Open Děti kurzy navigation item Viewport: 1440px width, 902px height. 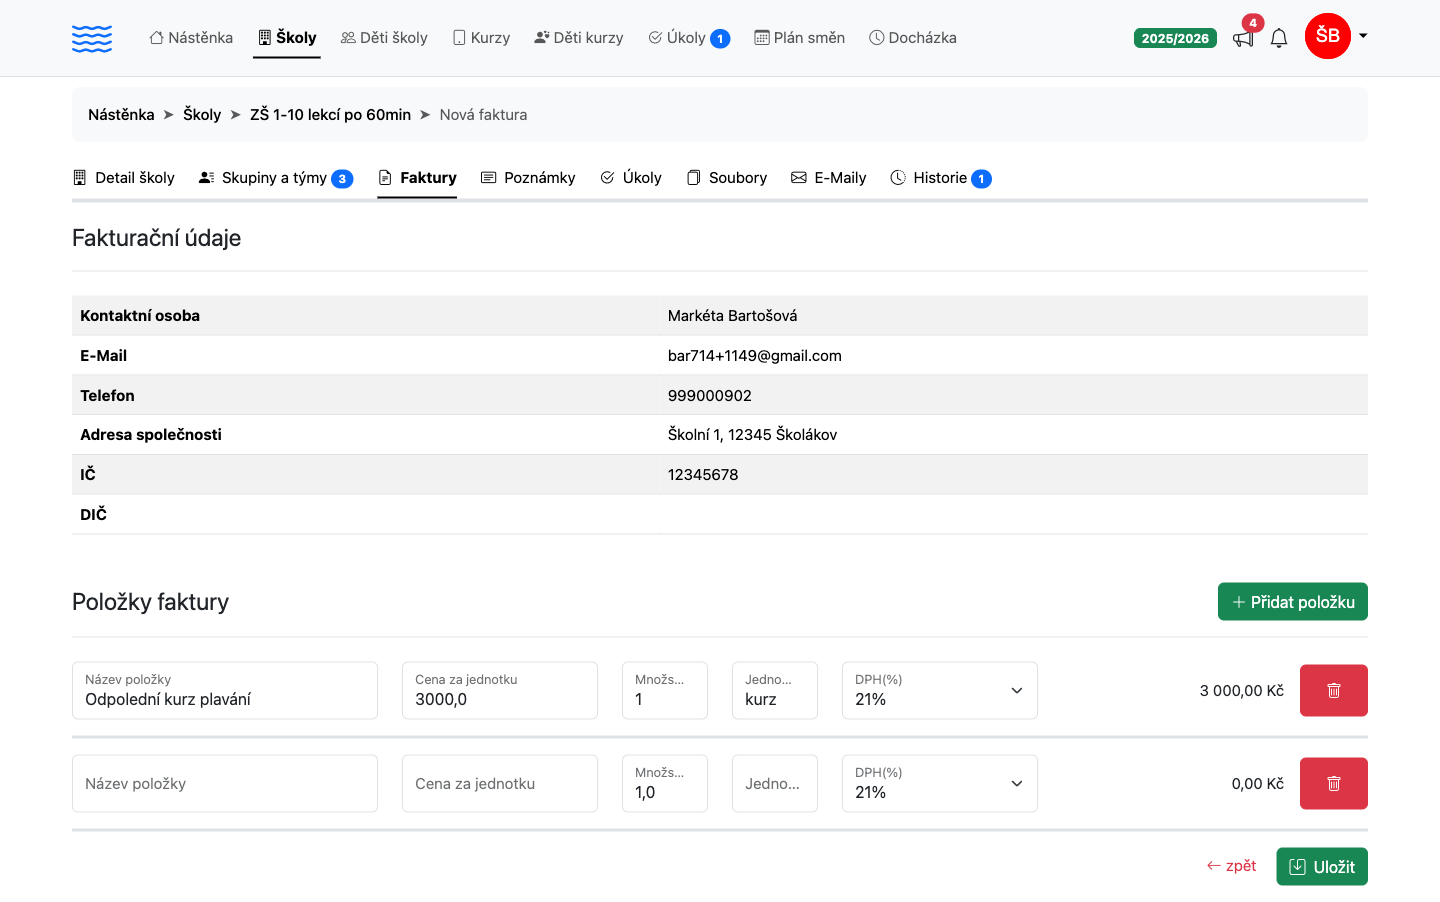pyautogui.click(x=579, y=38)
